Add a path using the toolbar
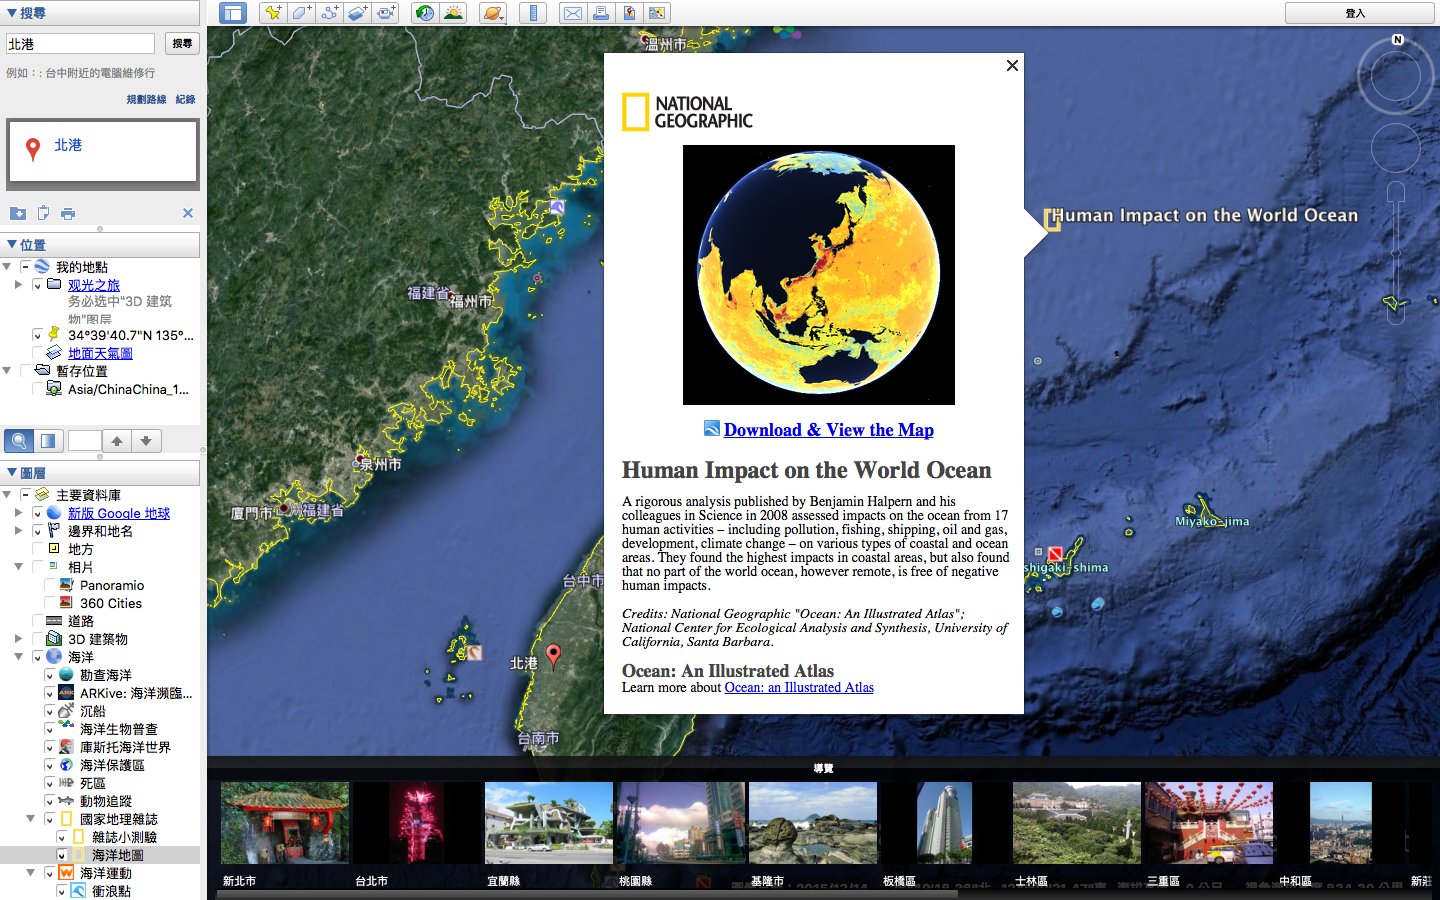Image resolution: width=1440 pixels, height=900 pixels. 329,13
